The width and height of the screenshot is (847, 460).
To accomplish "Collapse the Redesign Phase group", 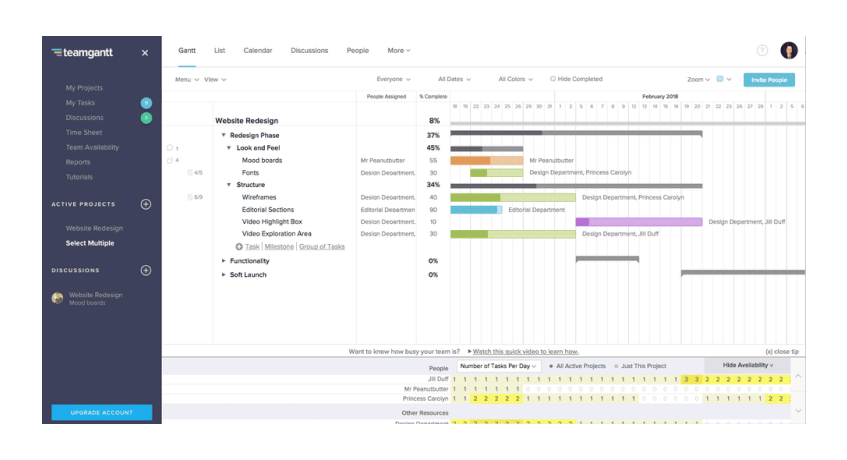I will [224, 135].
